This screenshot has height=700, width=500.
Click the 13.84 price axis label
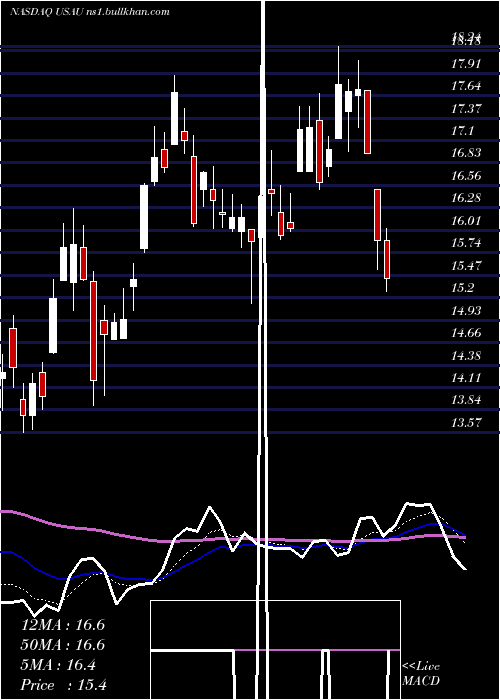point(466,400)
